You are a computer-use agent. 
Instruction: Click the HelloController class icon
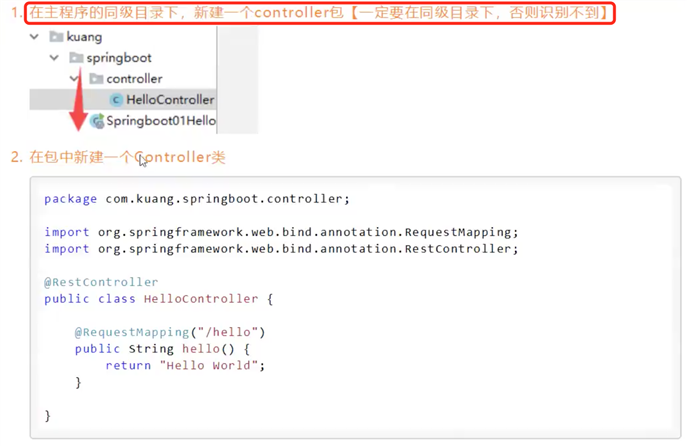(x=116, y=100)
